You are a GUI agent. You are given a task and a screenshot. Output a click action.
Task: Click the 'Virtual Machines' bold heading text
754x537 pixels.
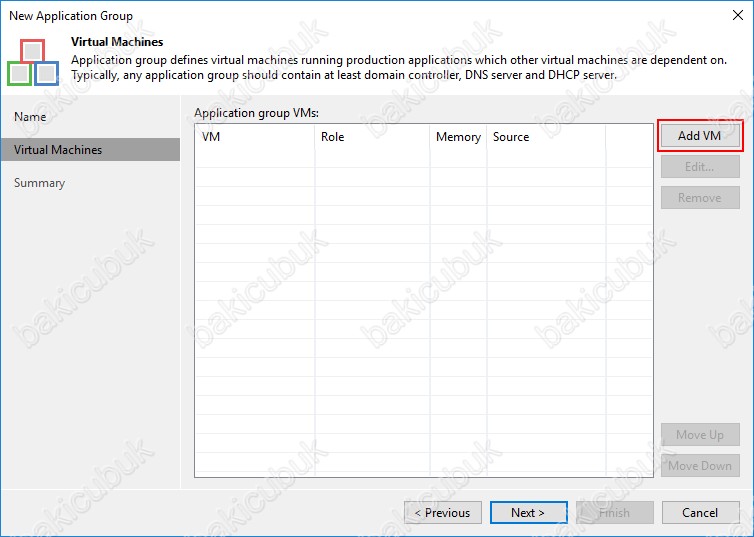(117, 42)
